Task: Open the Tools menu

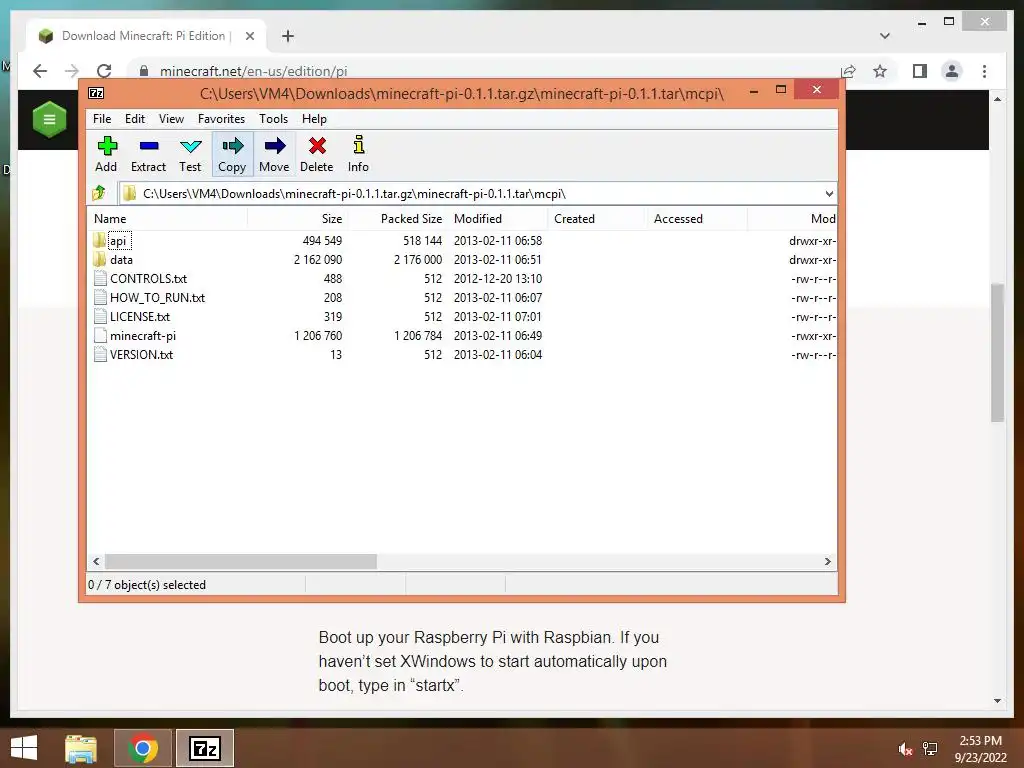Action: tap(274, 119)
